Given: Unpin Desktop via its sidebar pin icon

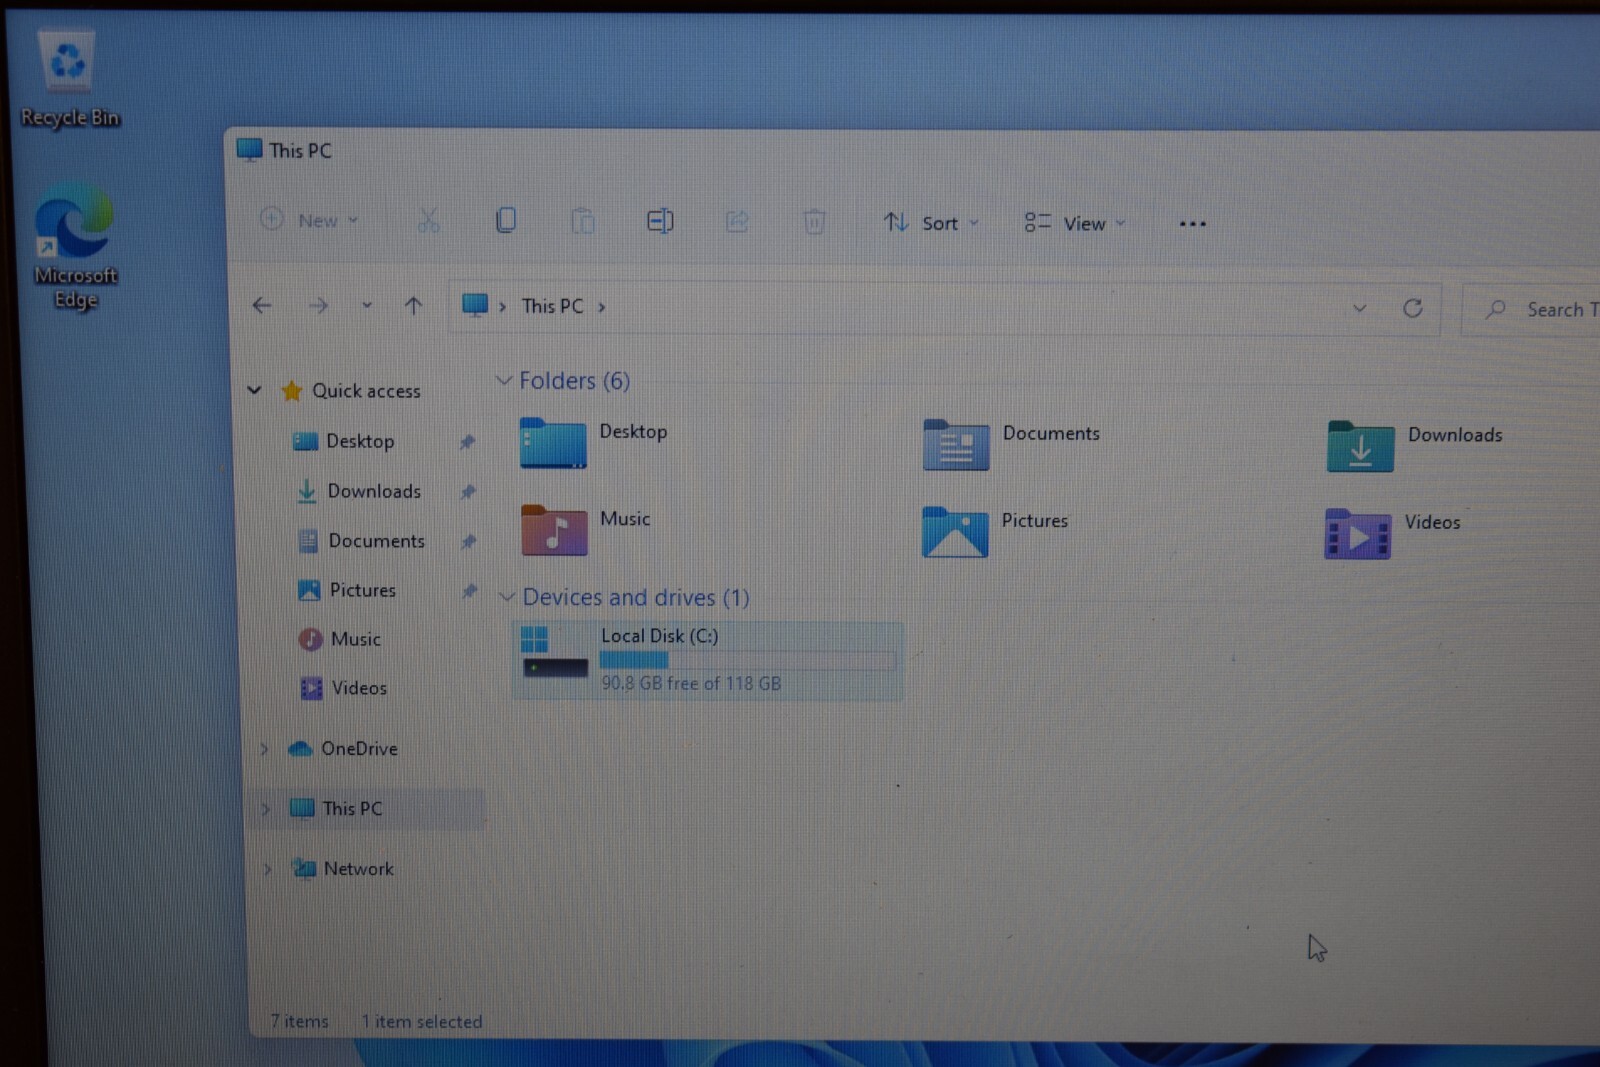Looking at the screenshot, I should [x=467, y=442].
